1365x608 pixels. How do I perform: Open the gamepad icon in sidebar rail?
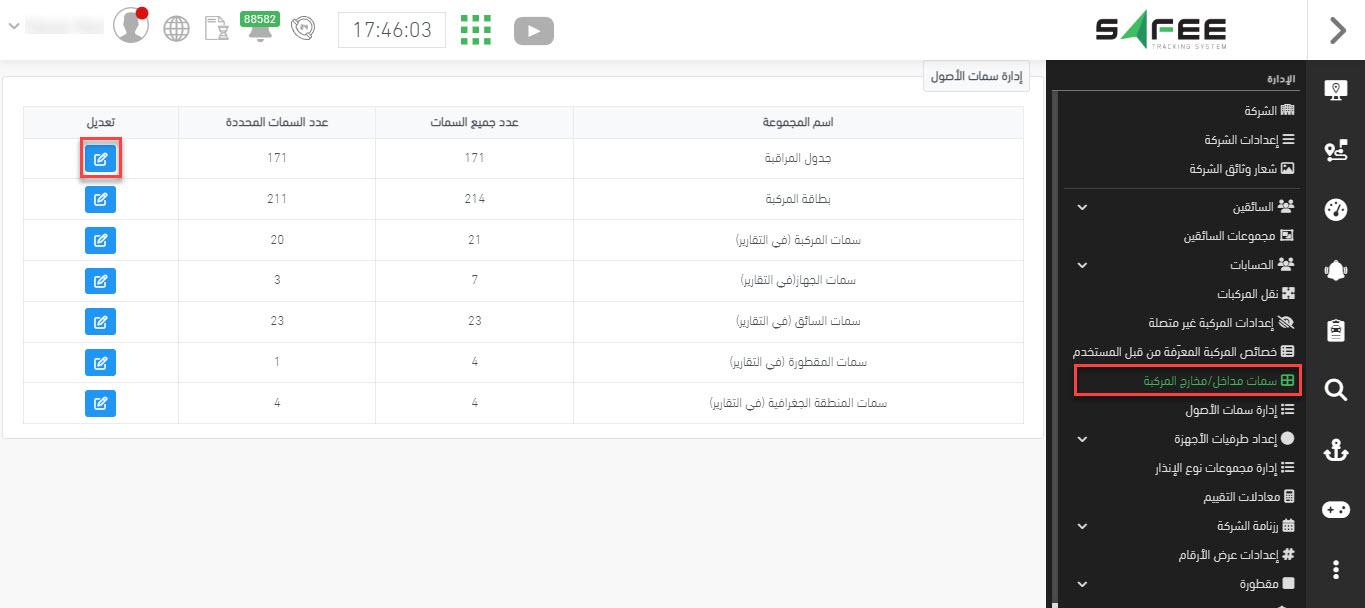(x=1336, y=510)
